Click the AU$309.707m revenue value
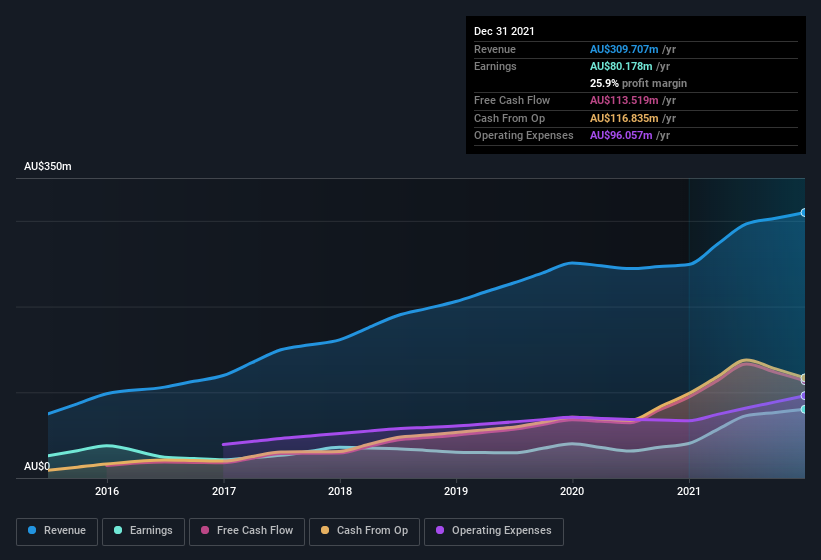This screenshot has height=560, width=821. (x=624, y=49)
